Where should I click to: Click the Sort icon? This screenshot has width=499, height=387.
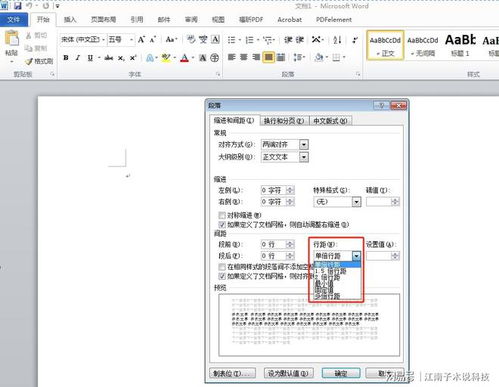337,40
